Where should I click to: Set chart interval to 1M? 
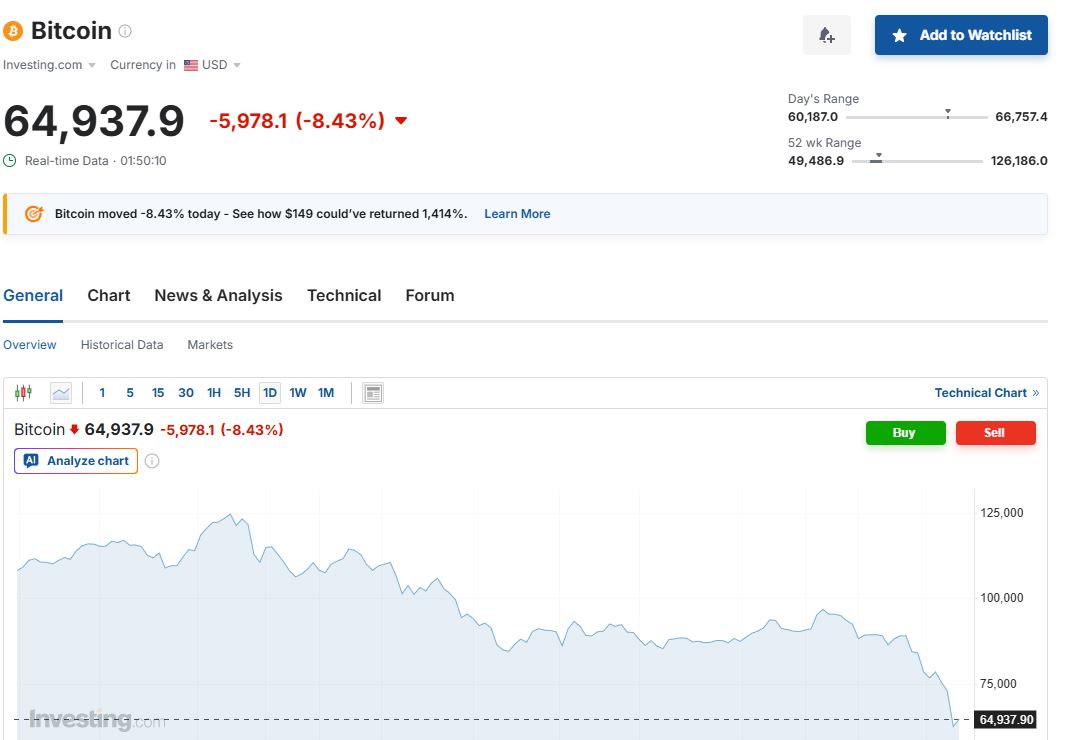326,393
